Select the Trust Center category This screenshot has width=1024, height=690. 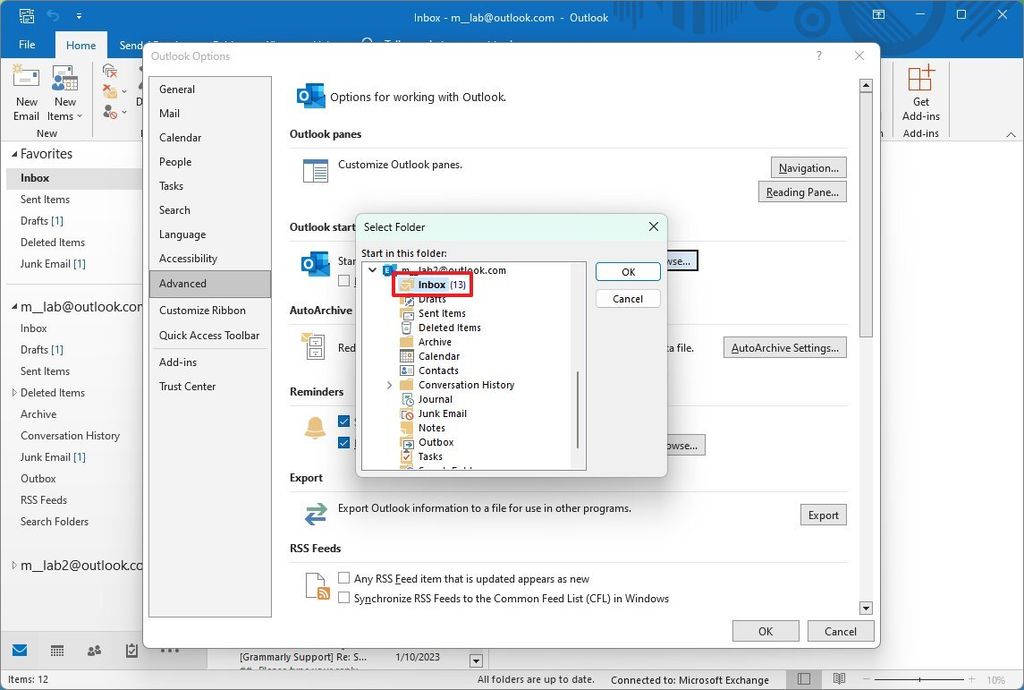[187, 386]
